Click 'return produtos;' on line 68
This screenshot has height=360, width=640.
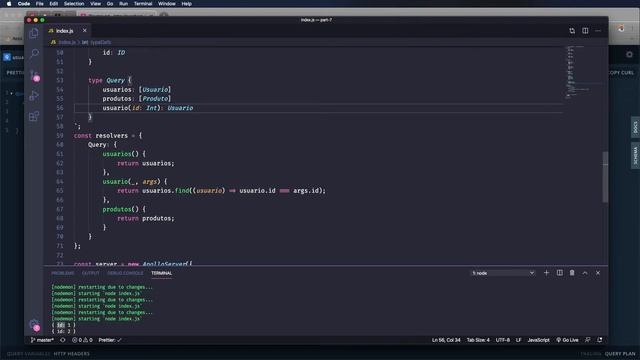146,218
